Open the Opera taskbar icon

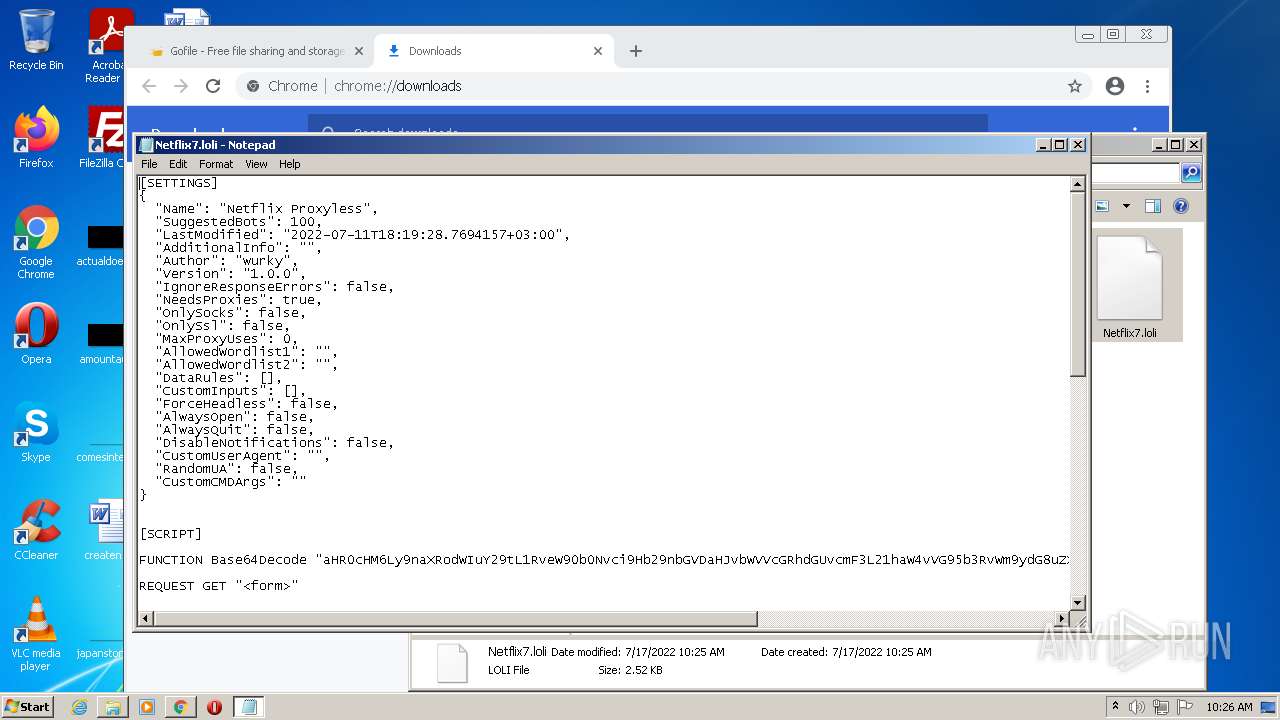click(214, 707)
